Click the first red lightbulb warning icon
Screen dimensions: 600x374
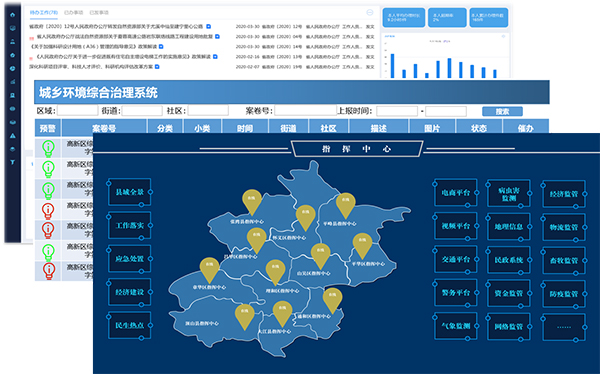point(48,210)
